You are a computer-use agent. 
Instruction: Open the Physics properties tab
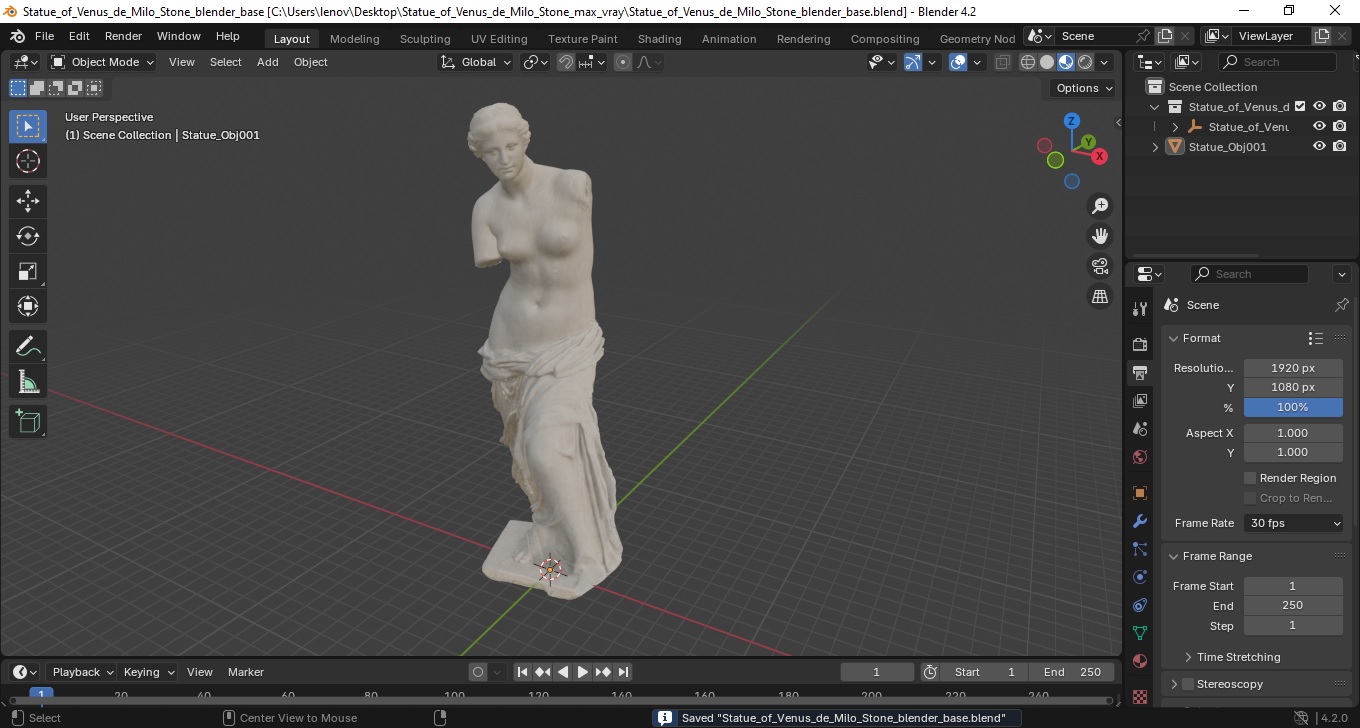pyautogui.click(x=1140, y=577)
